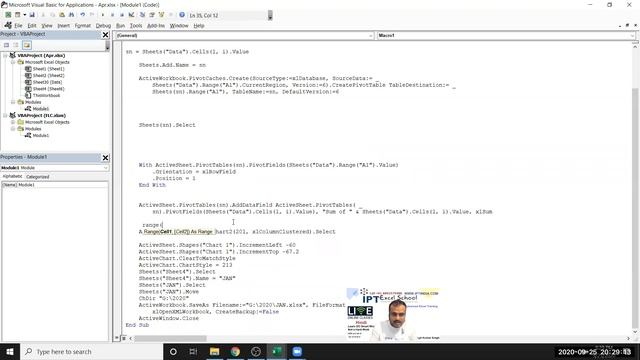Collapse the VBAProject (Apr.xlsx) tree node
The width and height of the screenshot is (640, 360).
(x=5, y=55)
